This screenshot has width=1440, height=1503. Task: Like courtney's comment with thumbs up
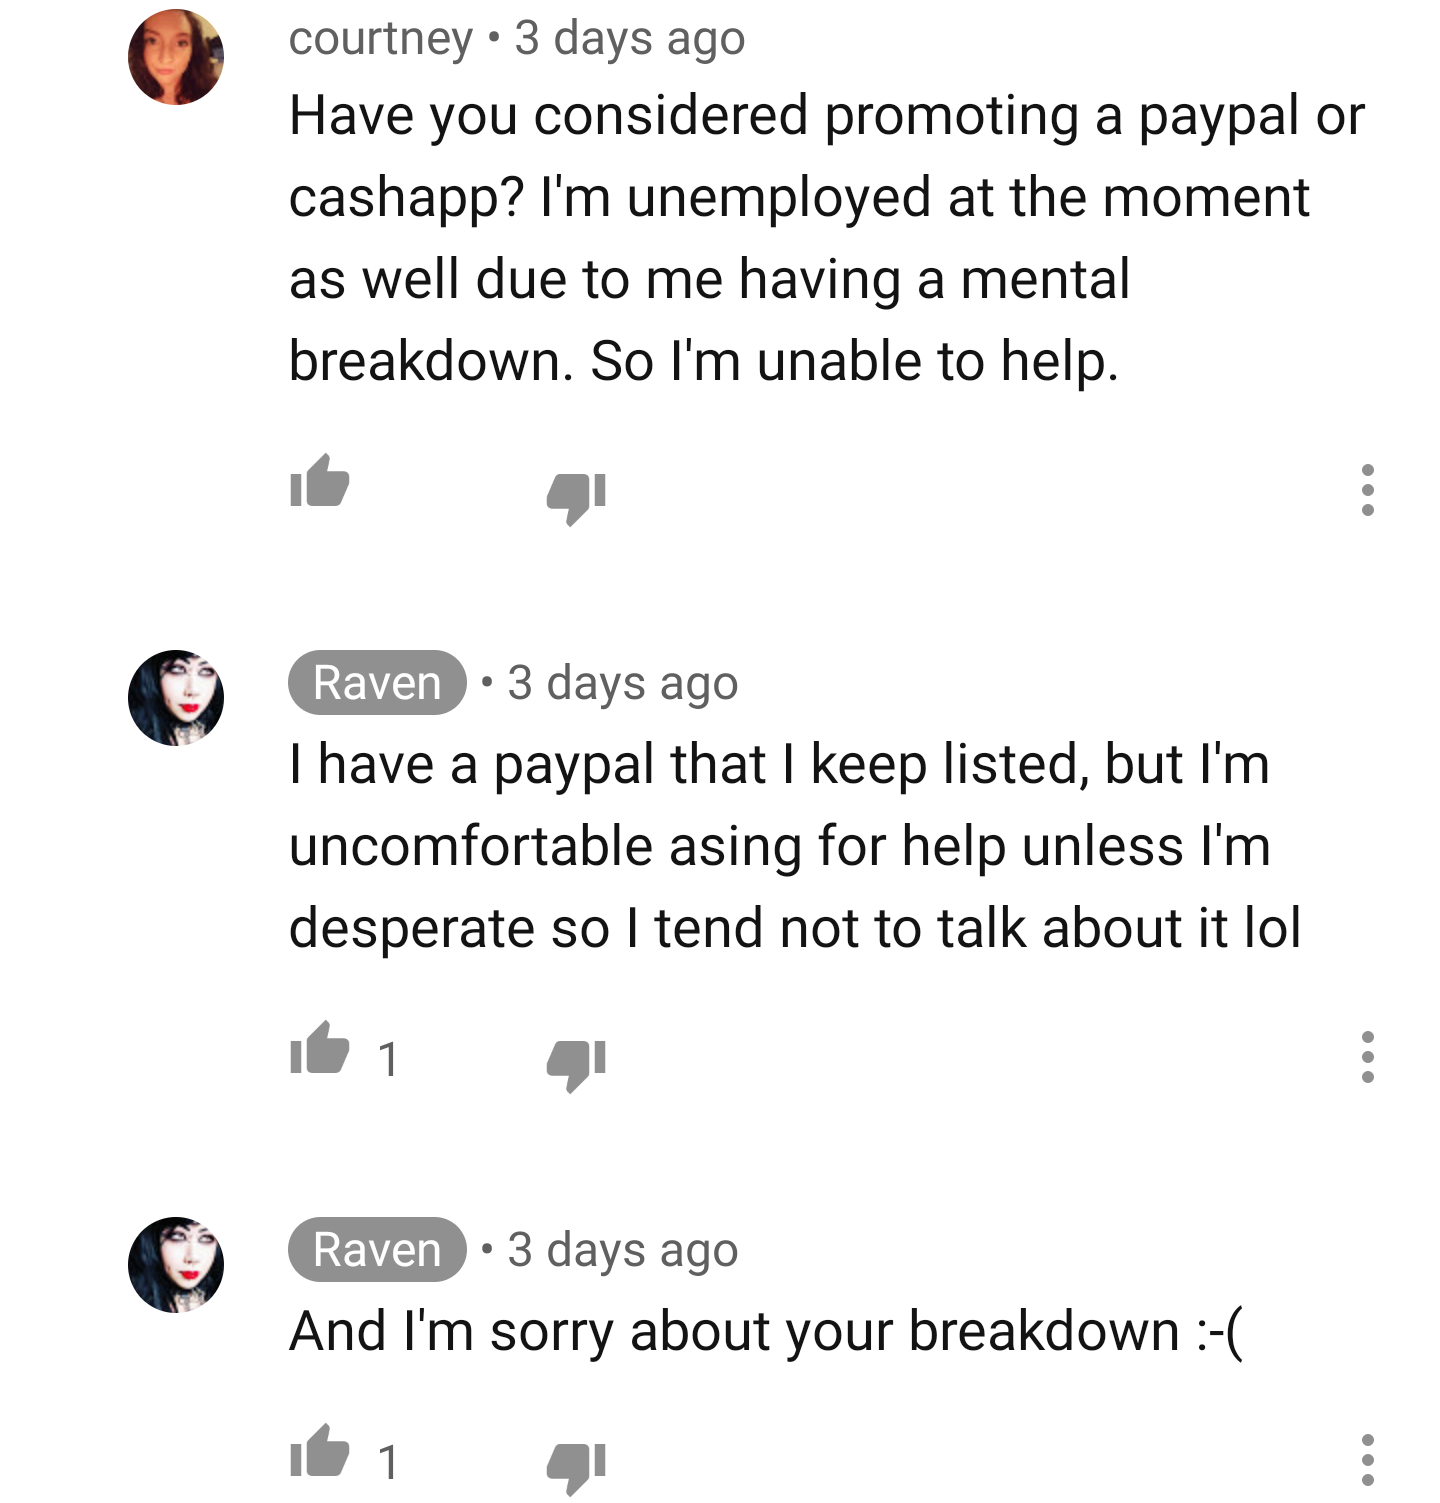[319, 481]
